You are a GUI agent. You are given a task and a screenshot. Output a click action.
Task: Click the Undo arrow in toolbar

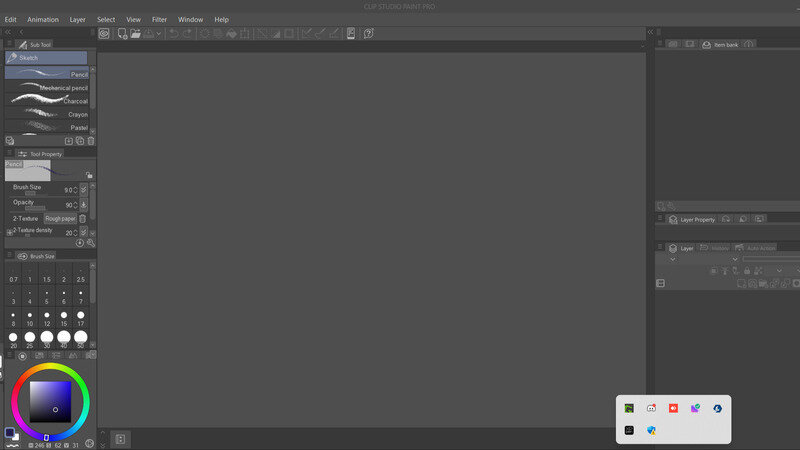[173, 33]
